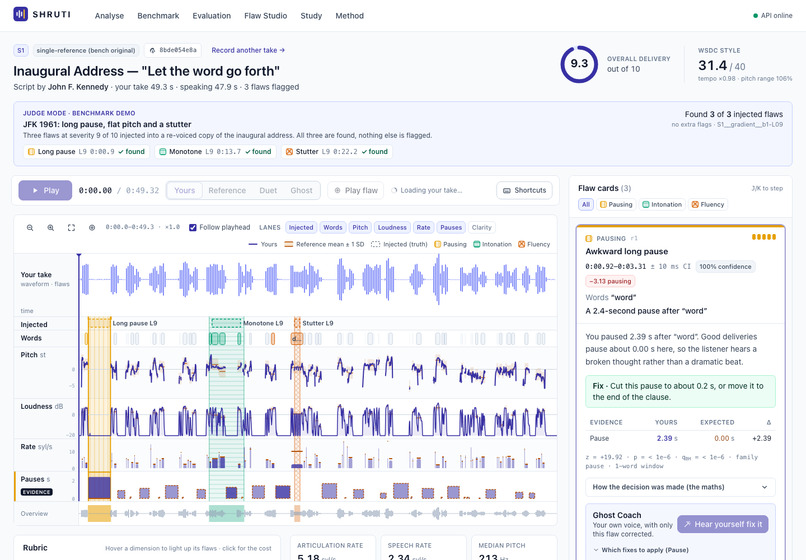Viewport: 806px width, 560px height.
Task: Click the Fluency legend icon above the waveform
Action: coord(522,244)
